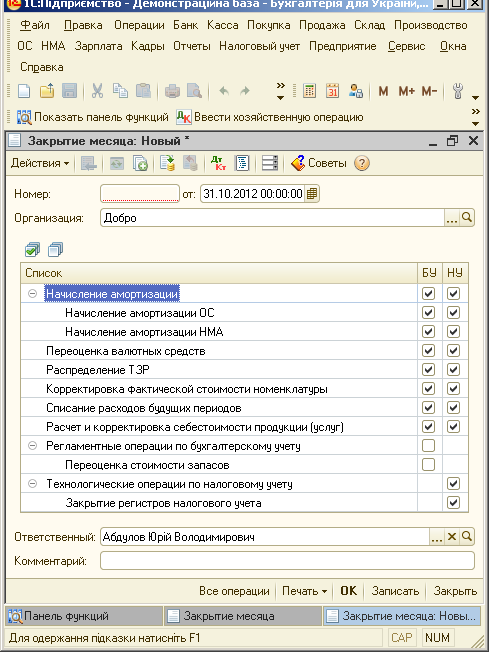Switch to the Панель функций window tab
The image size is (489, 652).
[85, 616]
